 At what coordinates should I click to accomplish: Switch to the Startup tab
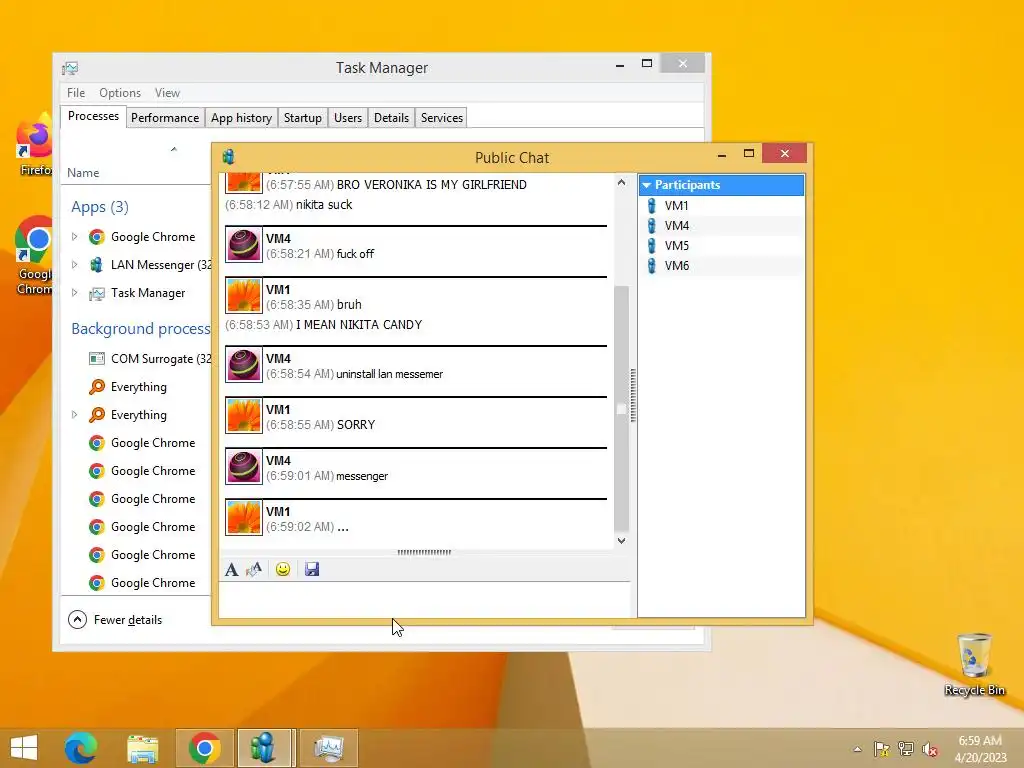click(x=302, y=118)
